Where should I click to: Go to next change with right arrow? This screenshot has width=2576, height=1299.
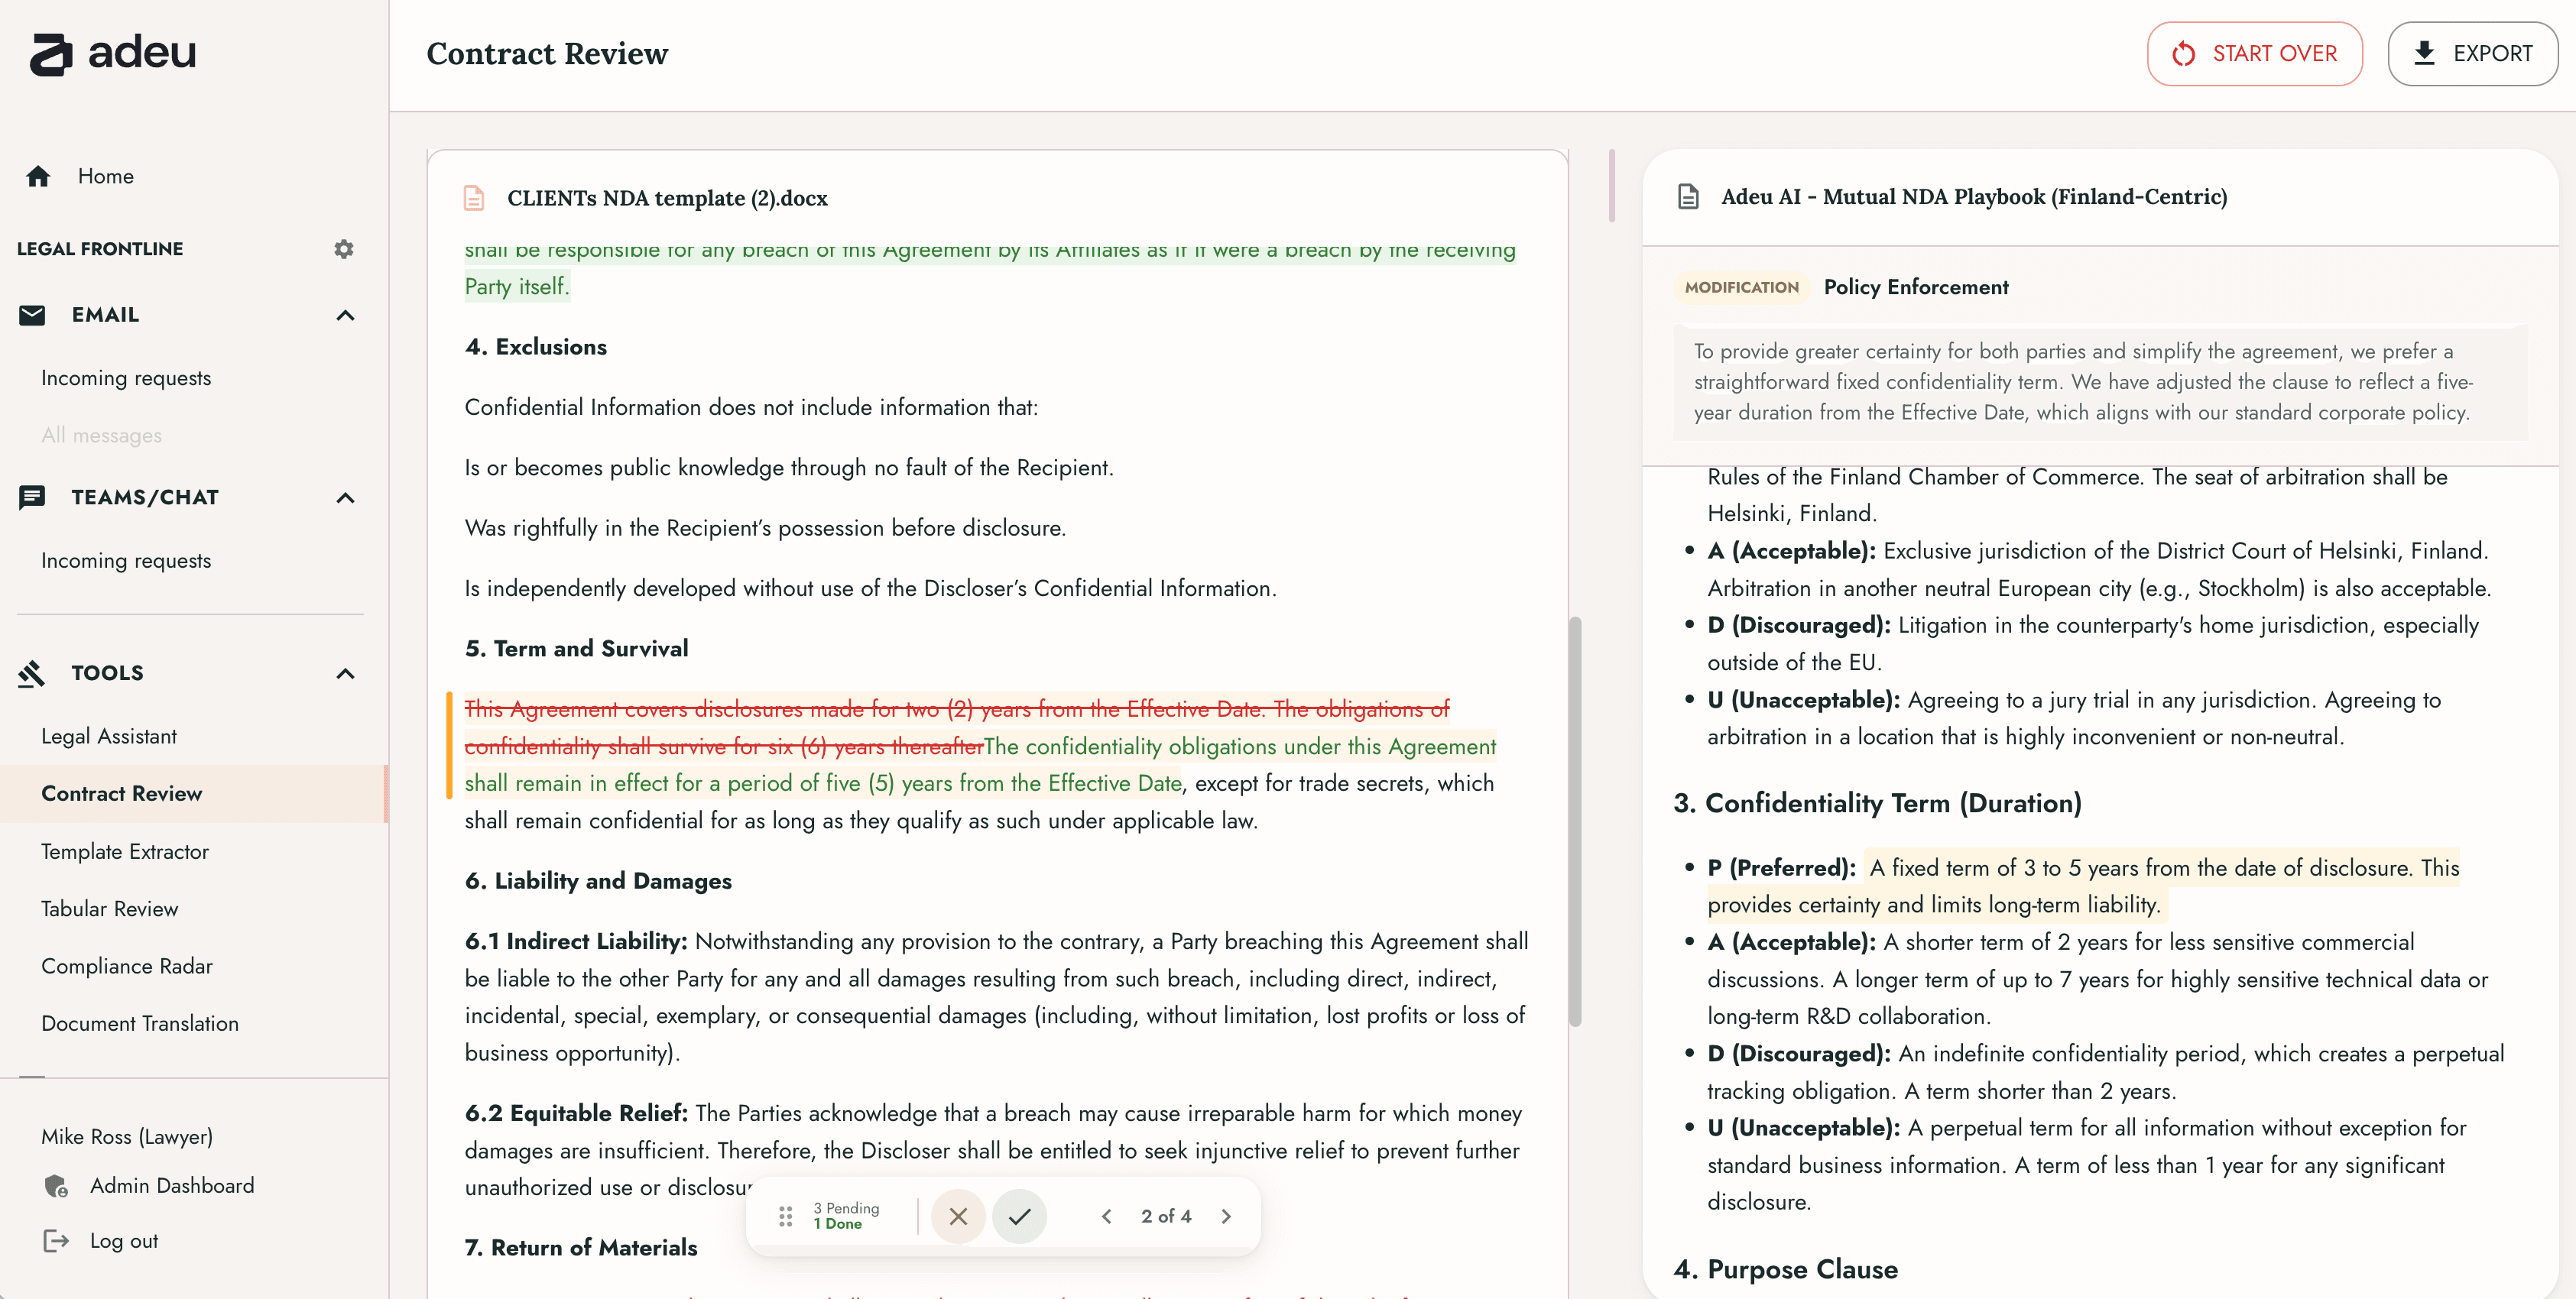click(1227, 1216)
